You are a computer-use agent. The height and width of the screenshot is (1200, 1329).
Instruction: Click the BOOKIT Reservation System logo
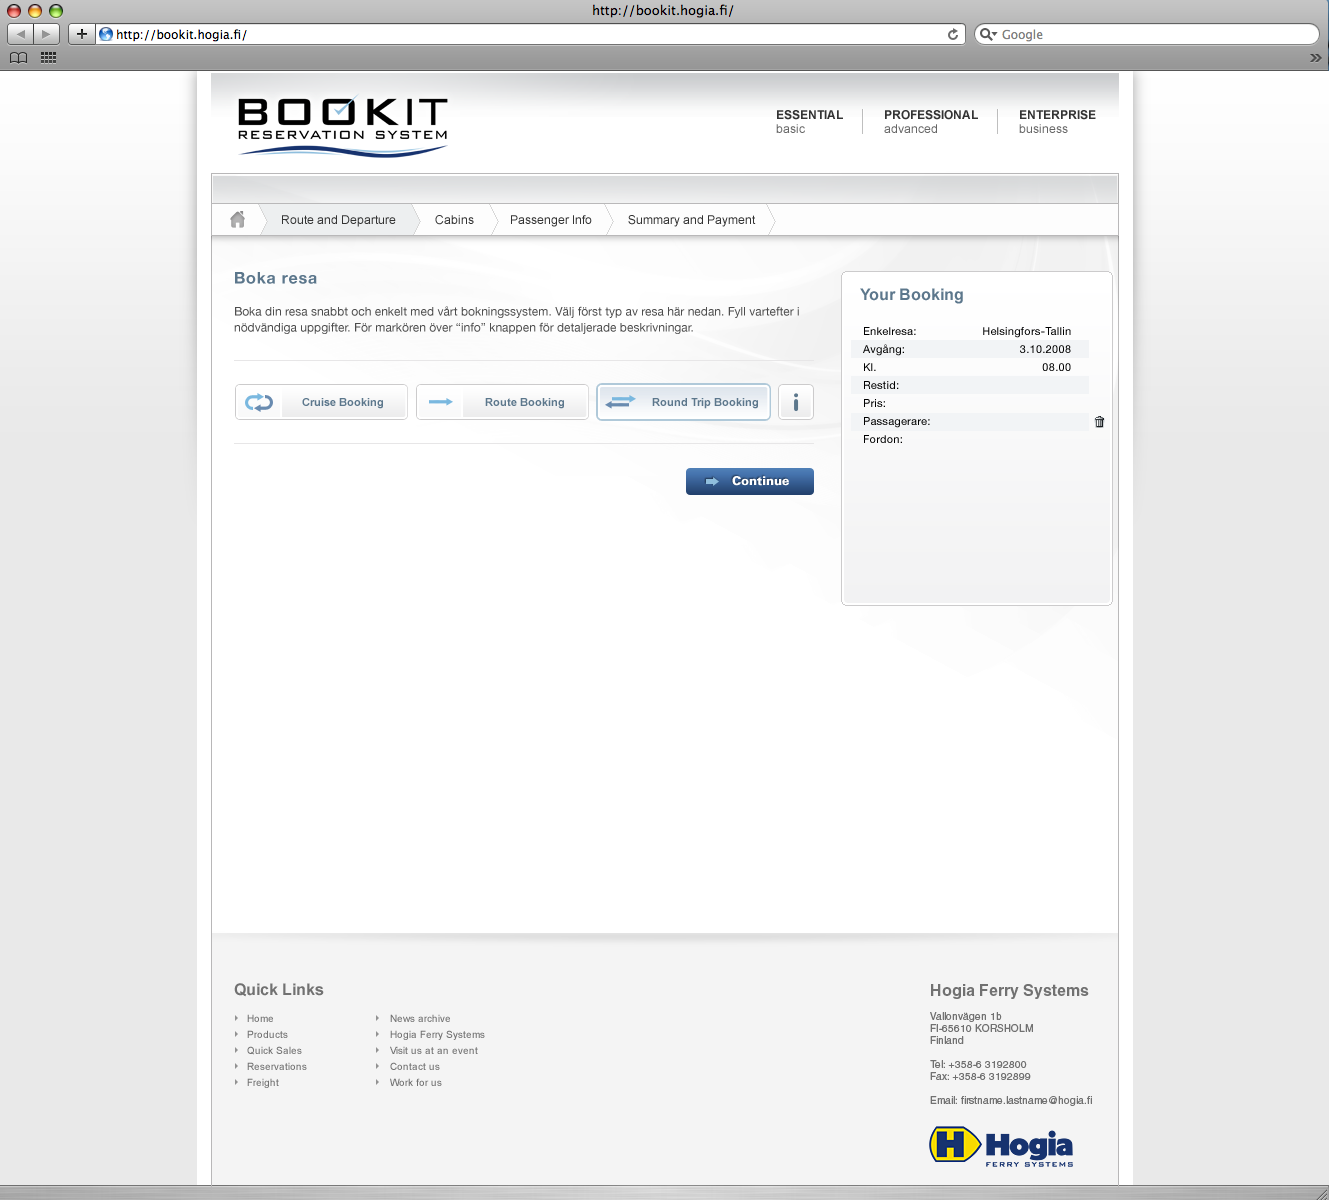[342, 126]
